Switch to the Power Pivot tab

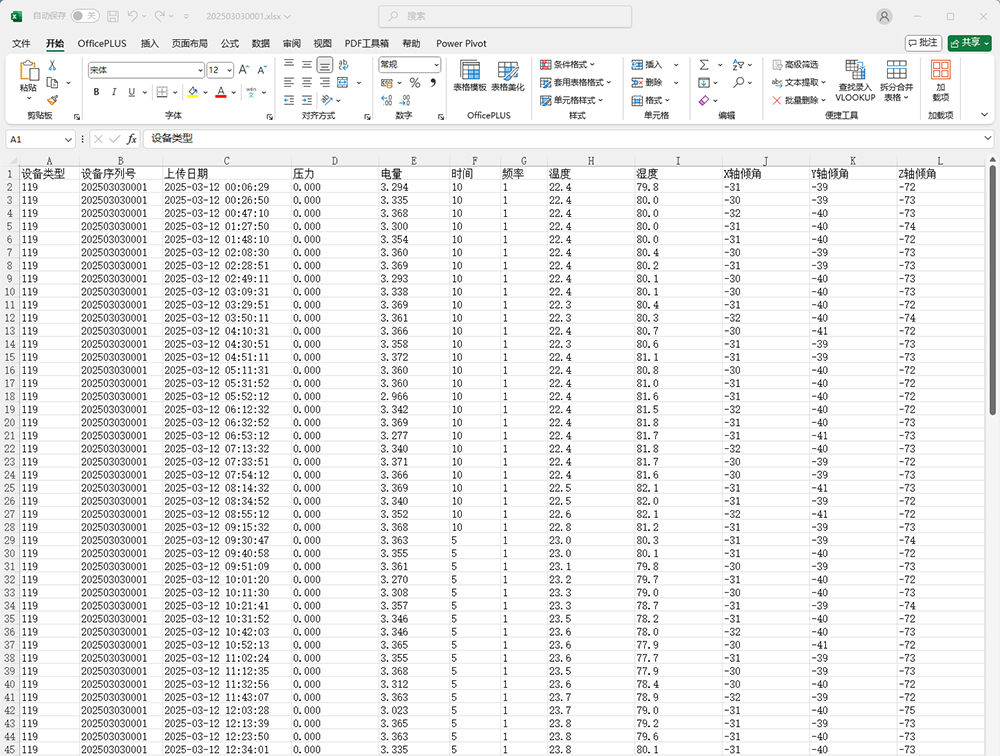(x=461, y=43)
